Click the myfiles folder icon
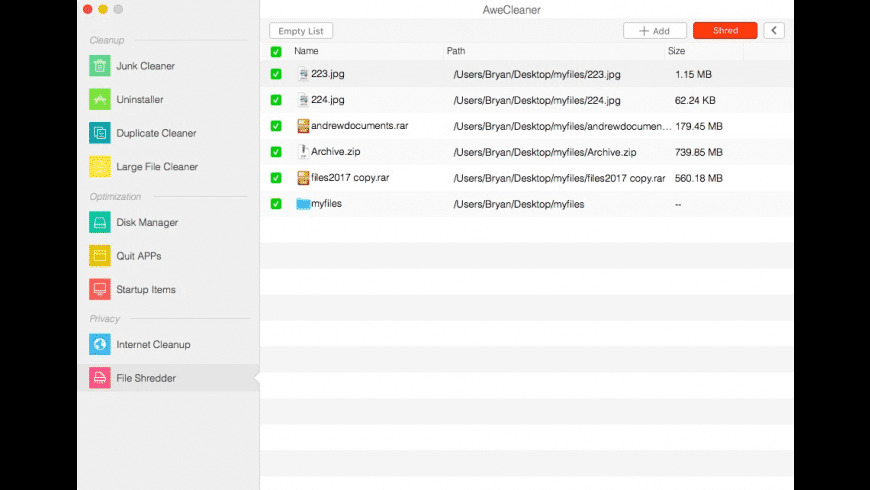The height and width of the screenshot is (490, 870). (x=303, y=204)
